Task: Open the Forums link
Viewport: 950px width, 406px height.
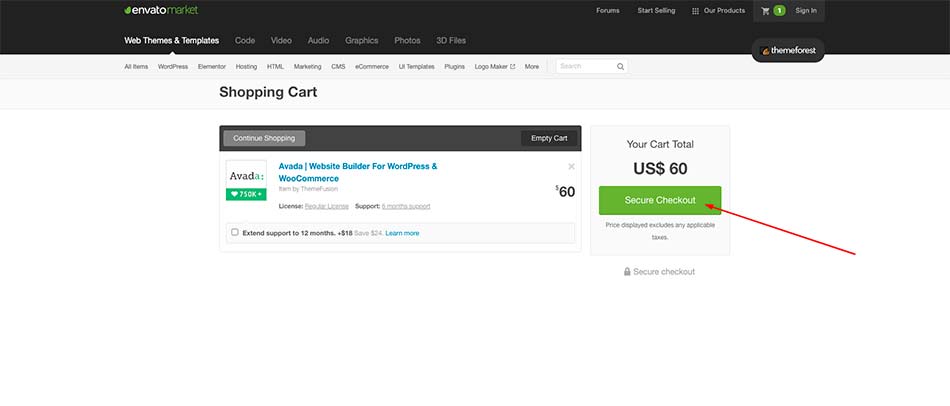Action: (x=608, y=11)
